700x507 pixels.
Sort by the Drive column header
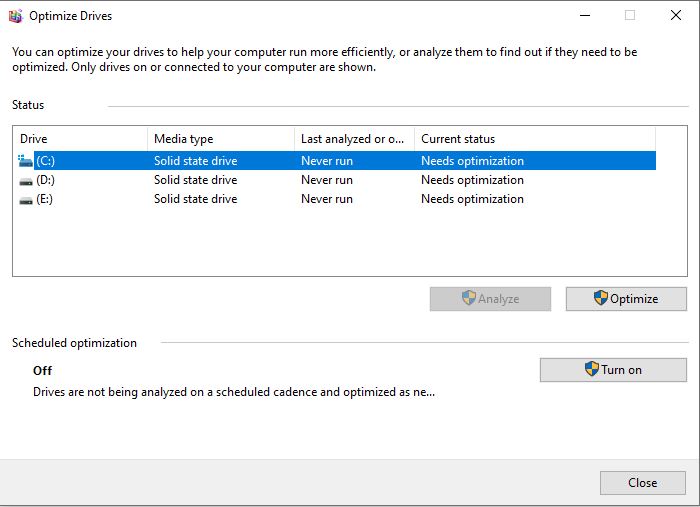pyautogui.click(x=81, y=139)
